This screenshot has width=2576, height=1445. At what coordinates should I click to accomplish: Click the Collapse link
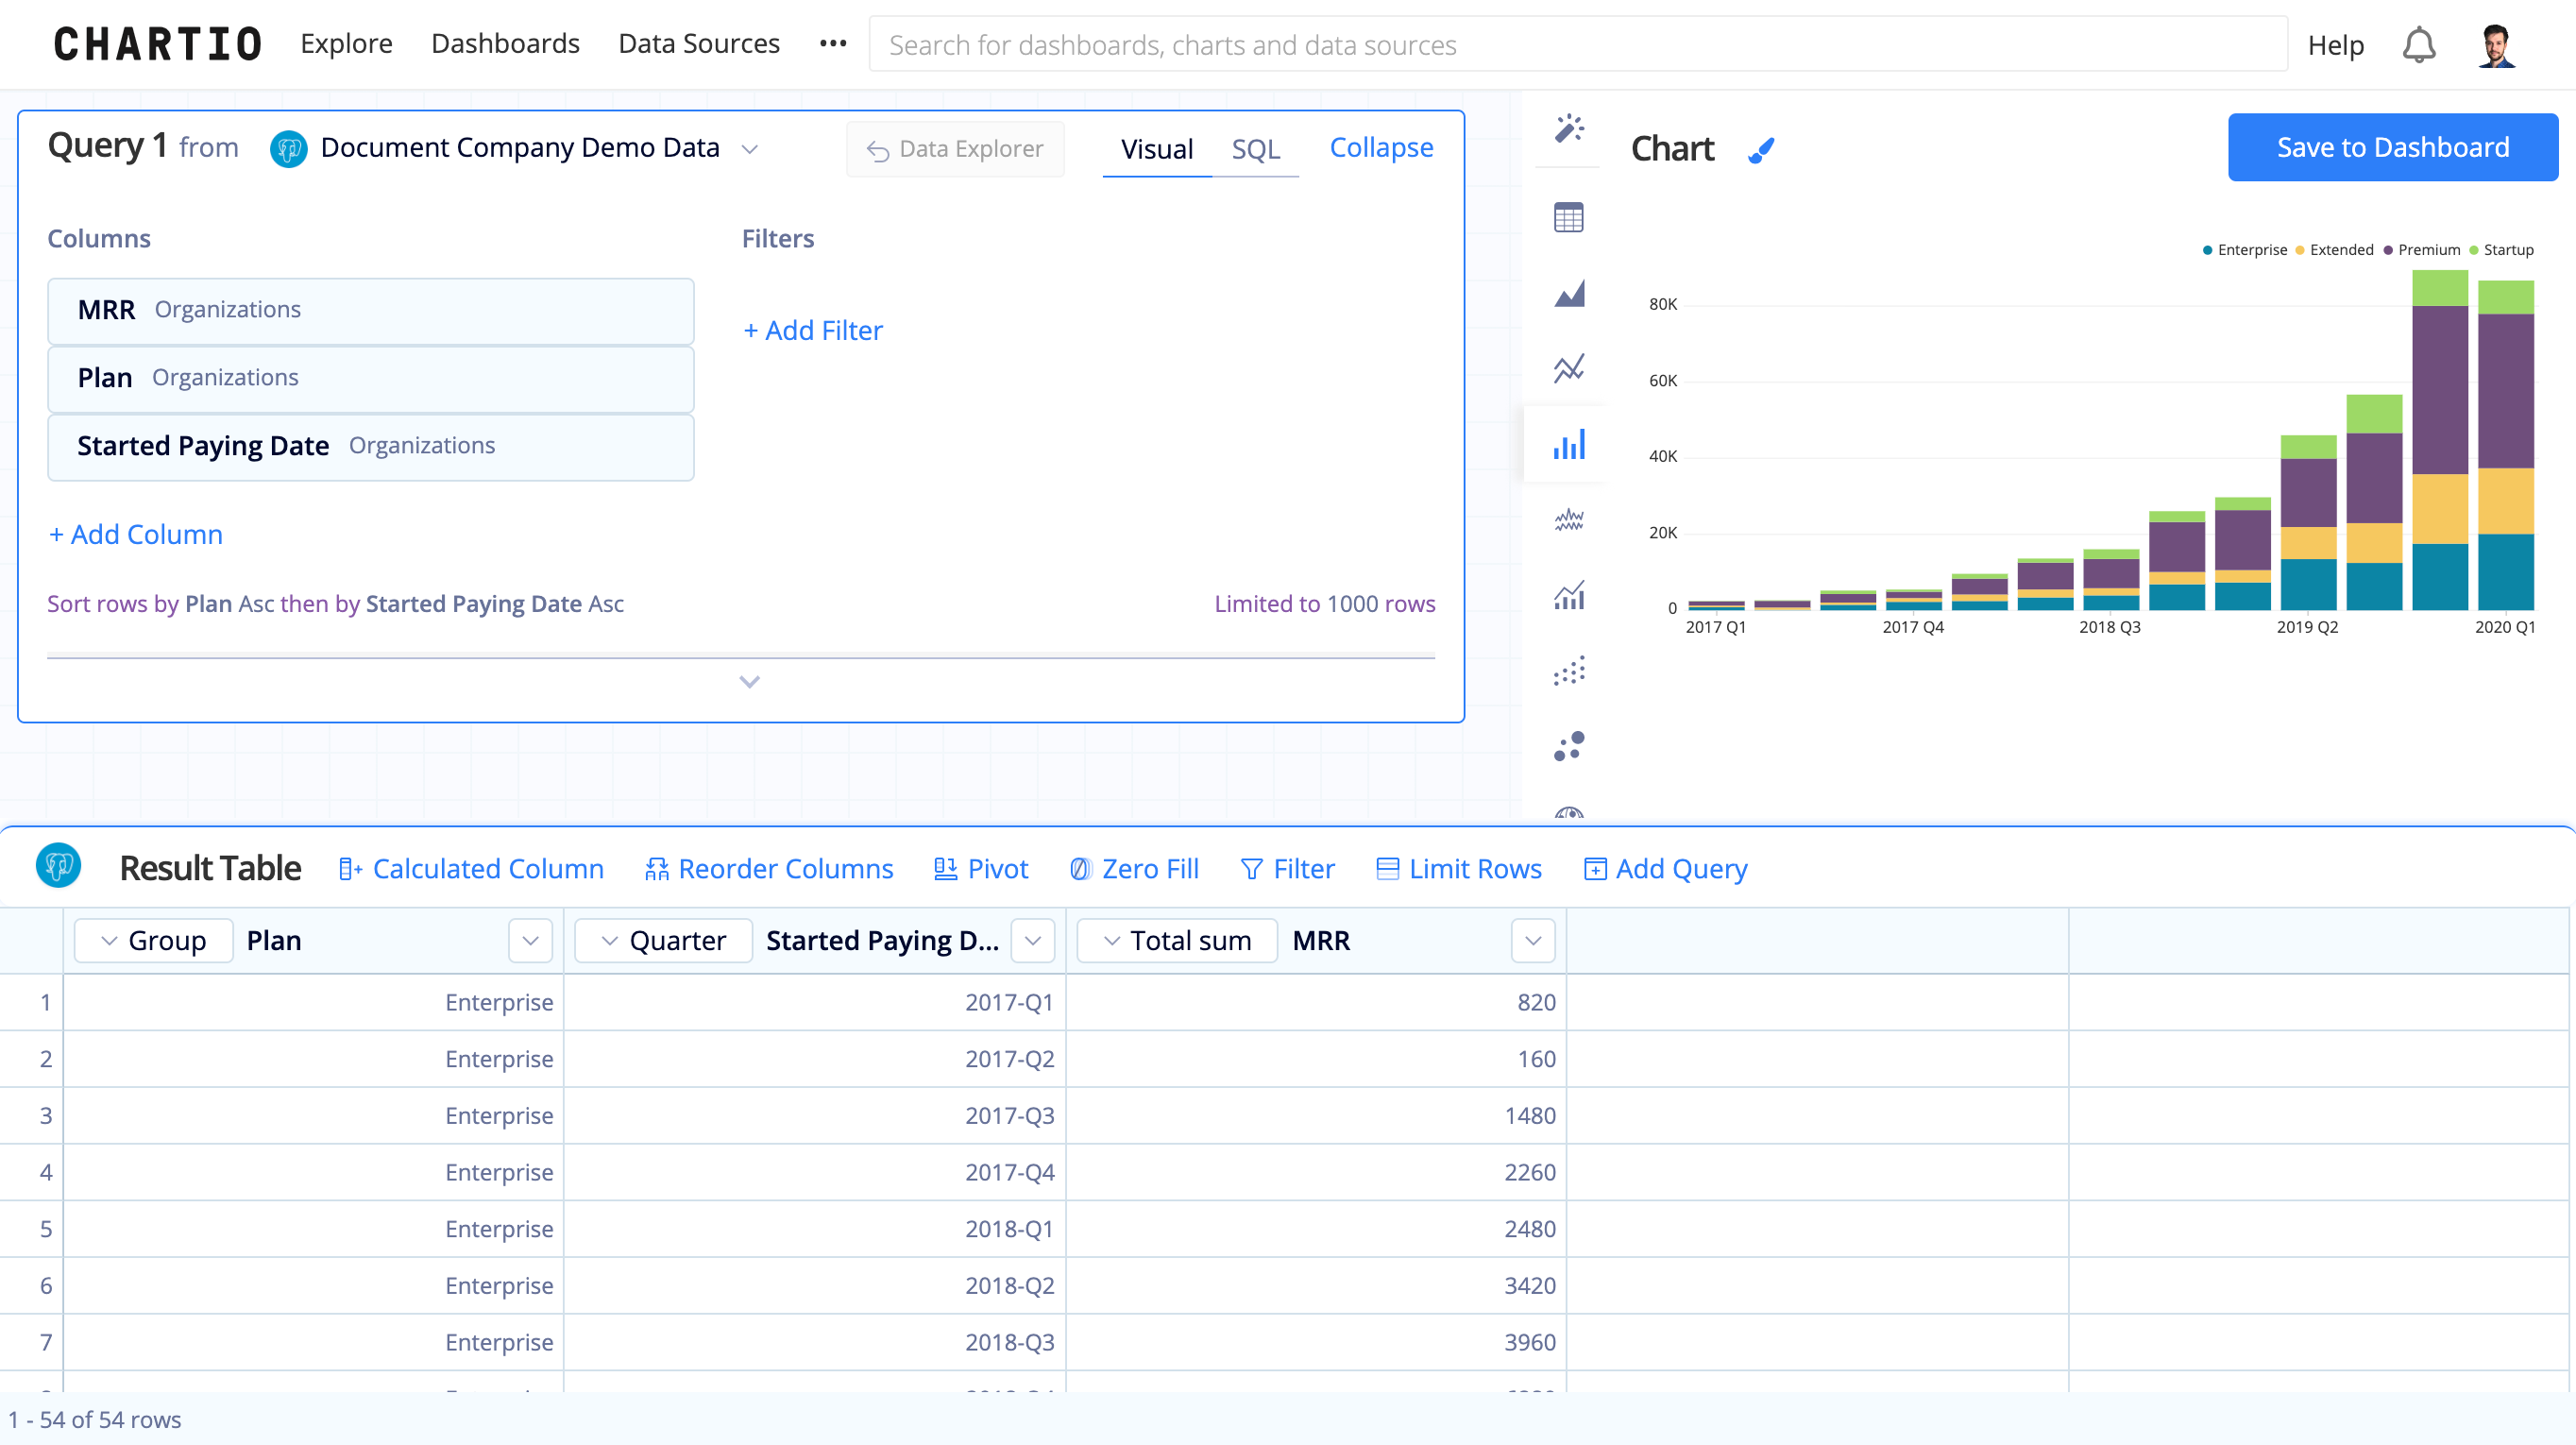click(1381, 148)
